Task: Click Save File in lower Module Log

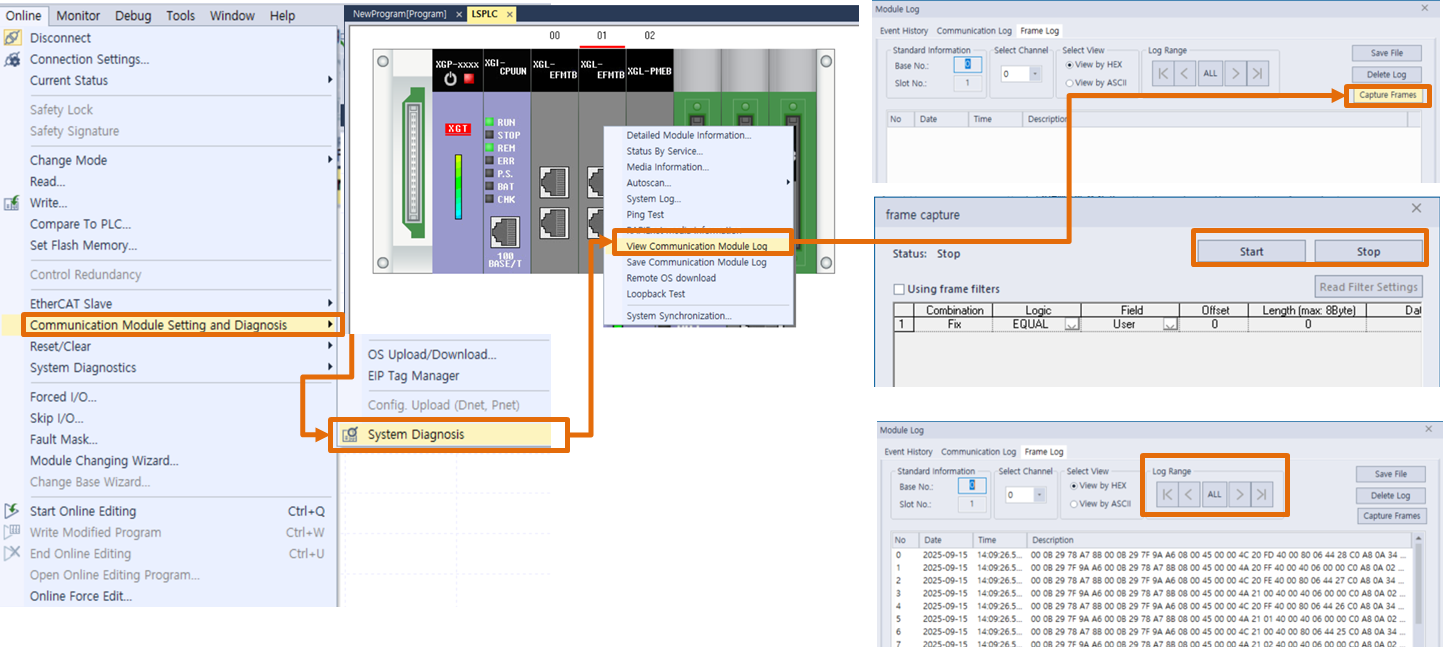Action: pos(1391,474)
